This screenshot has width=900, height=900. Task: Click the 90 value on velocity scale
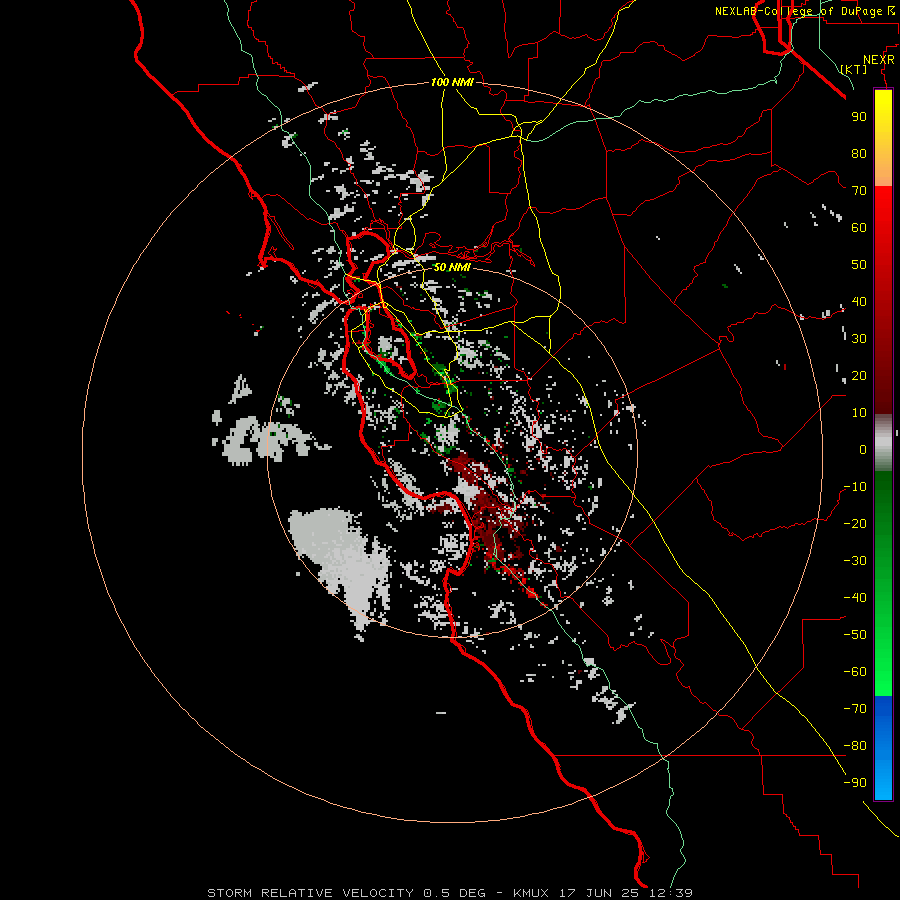(859, 117)
